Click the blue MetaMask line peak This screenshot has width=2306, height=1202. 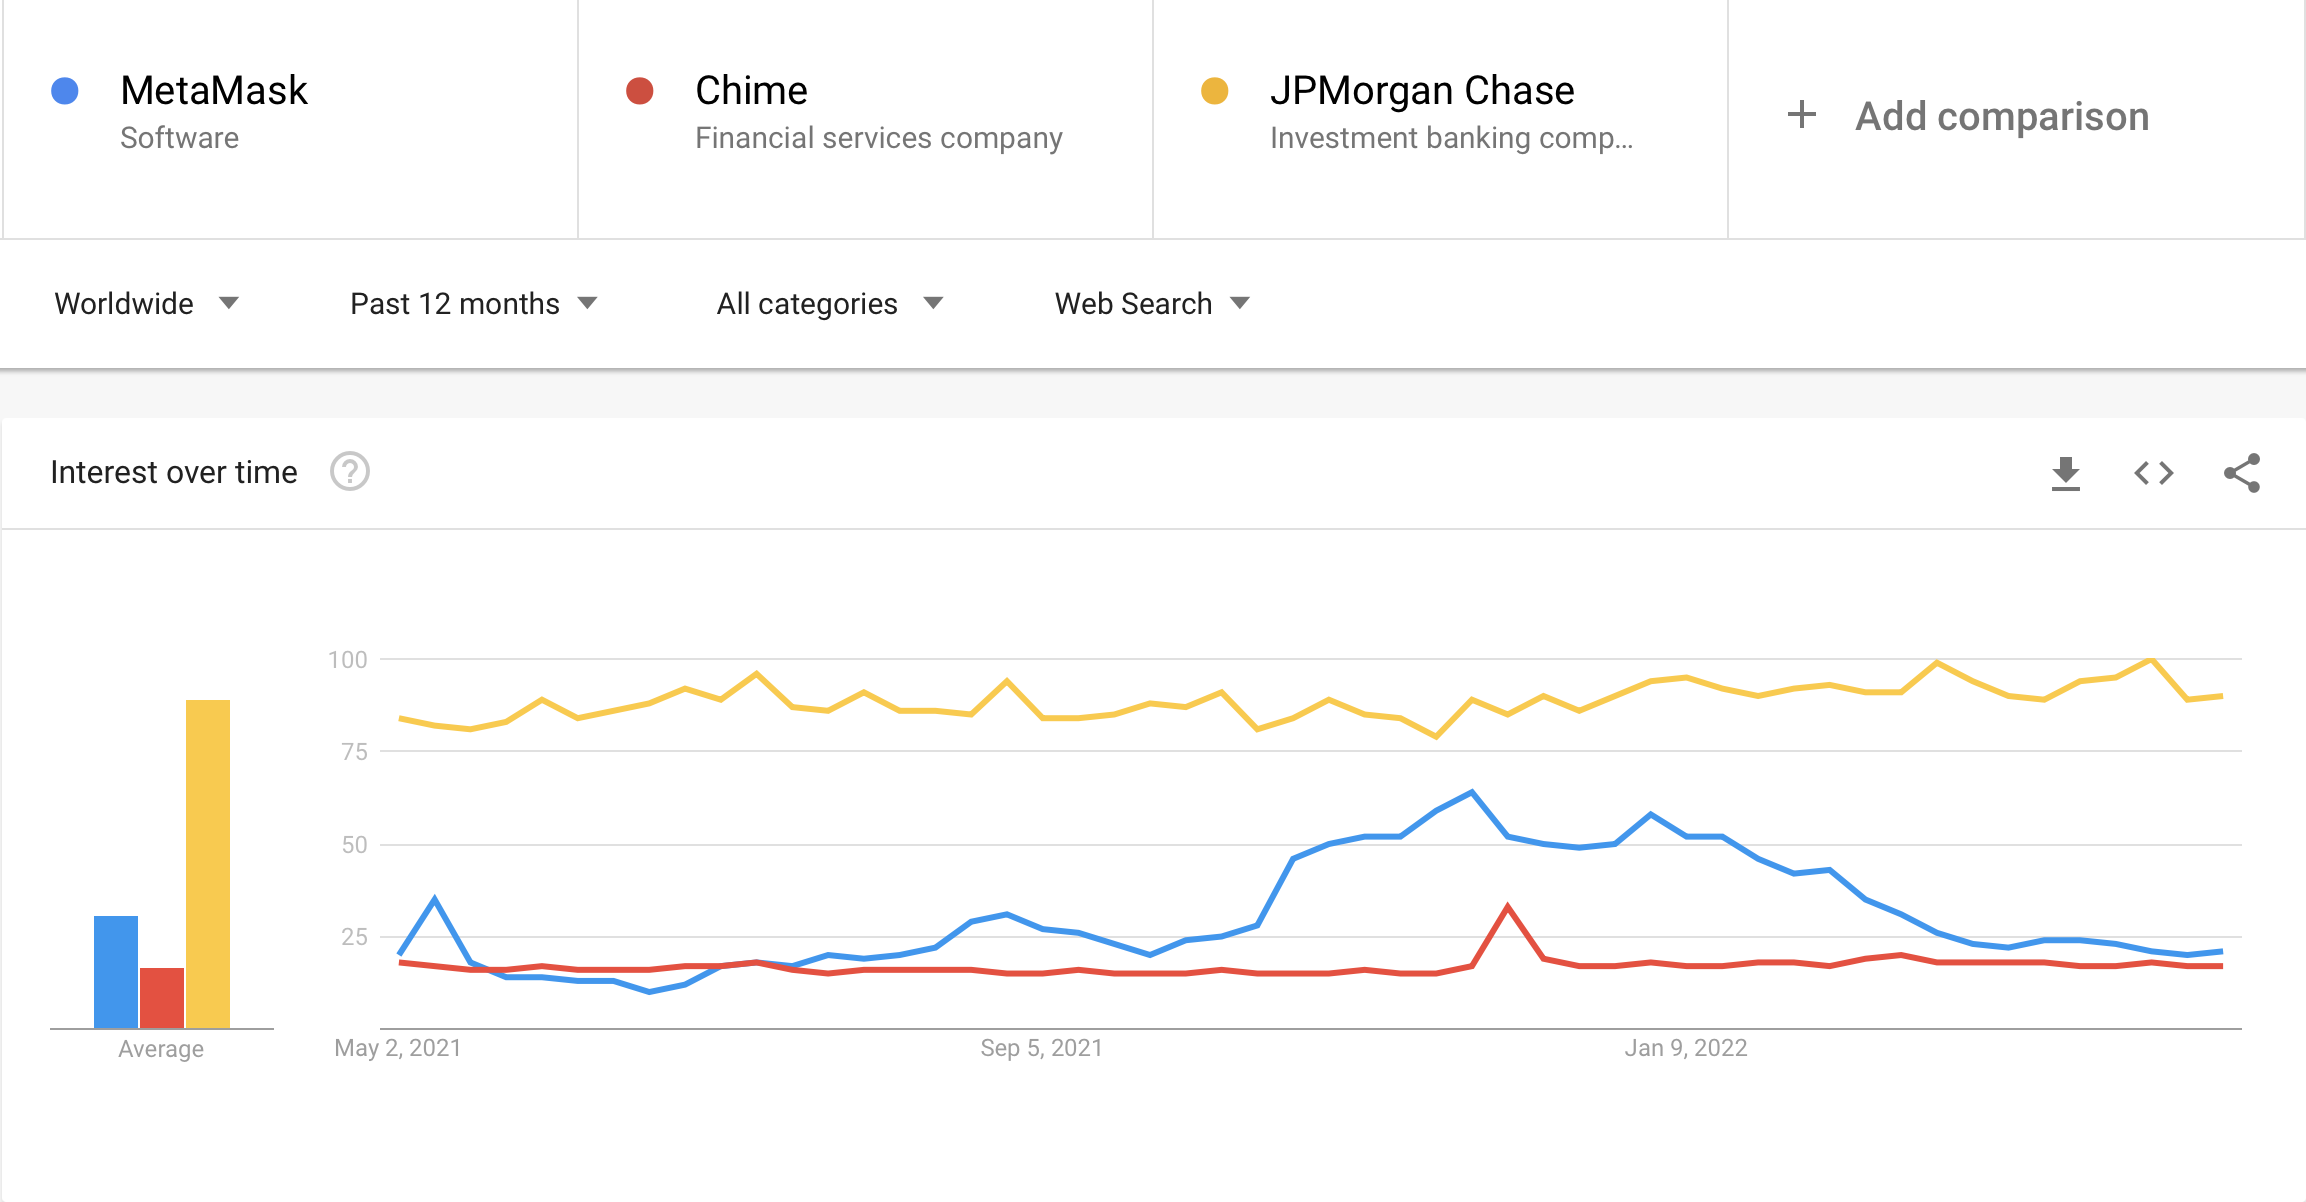pyautogui.click(x=1471, y=793)
